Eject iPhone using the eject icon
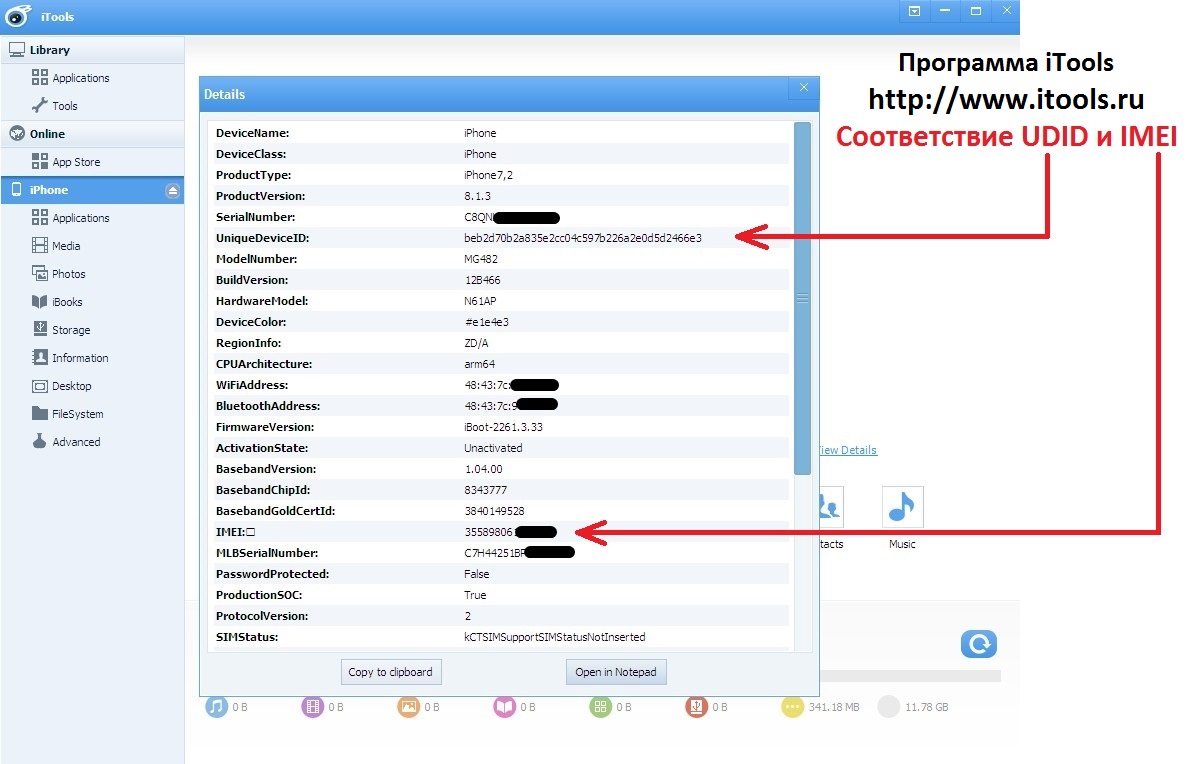Image resolution: width=1188 pixels, height=764 pixels. 173,191
